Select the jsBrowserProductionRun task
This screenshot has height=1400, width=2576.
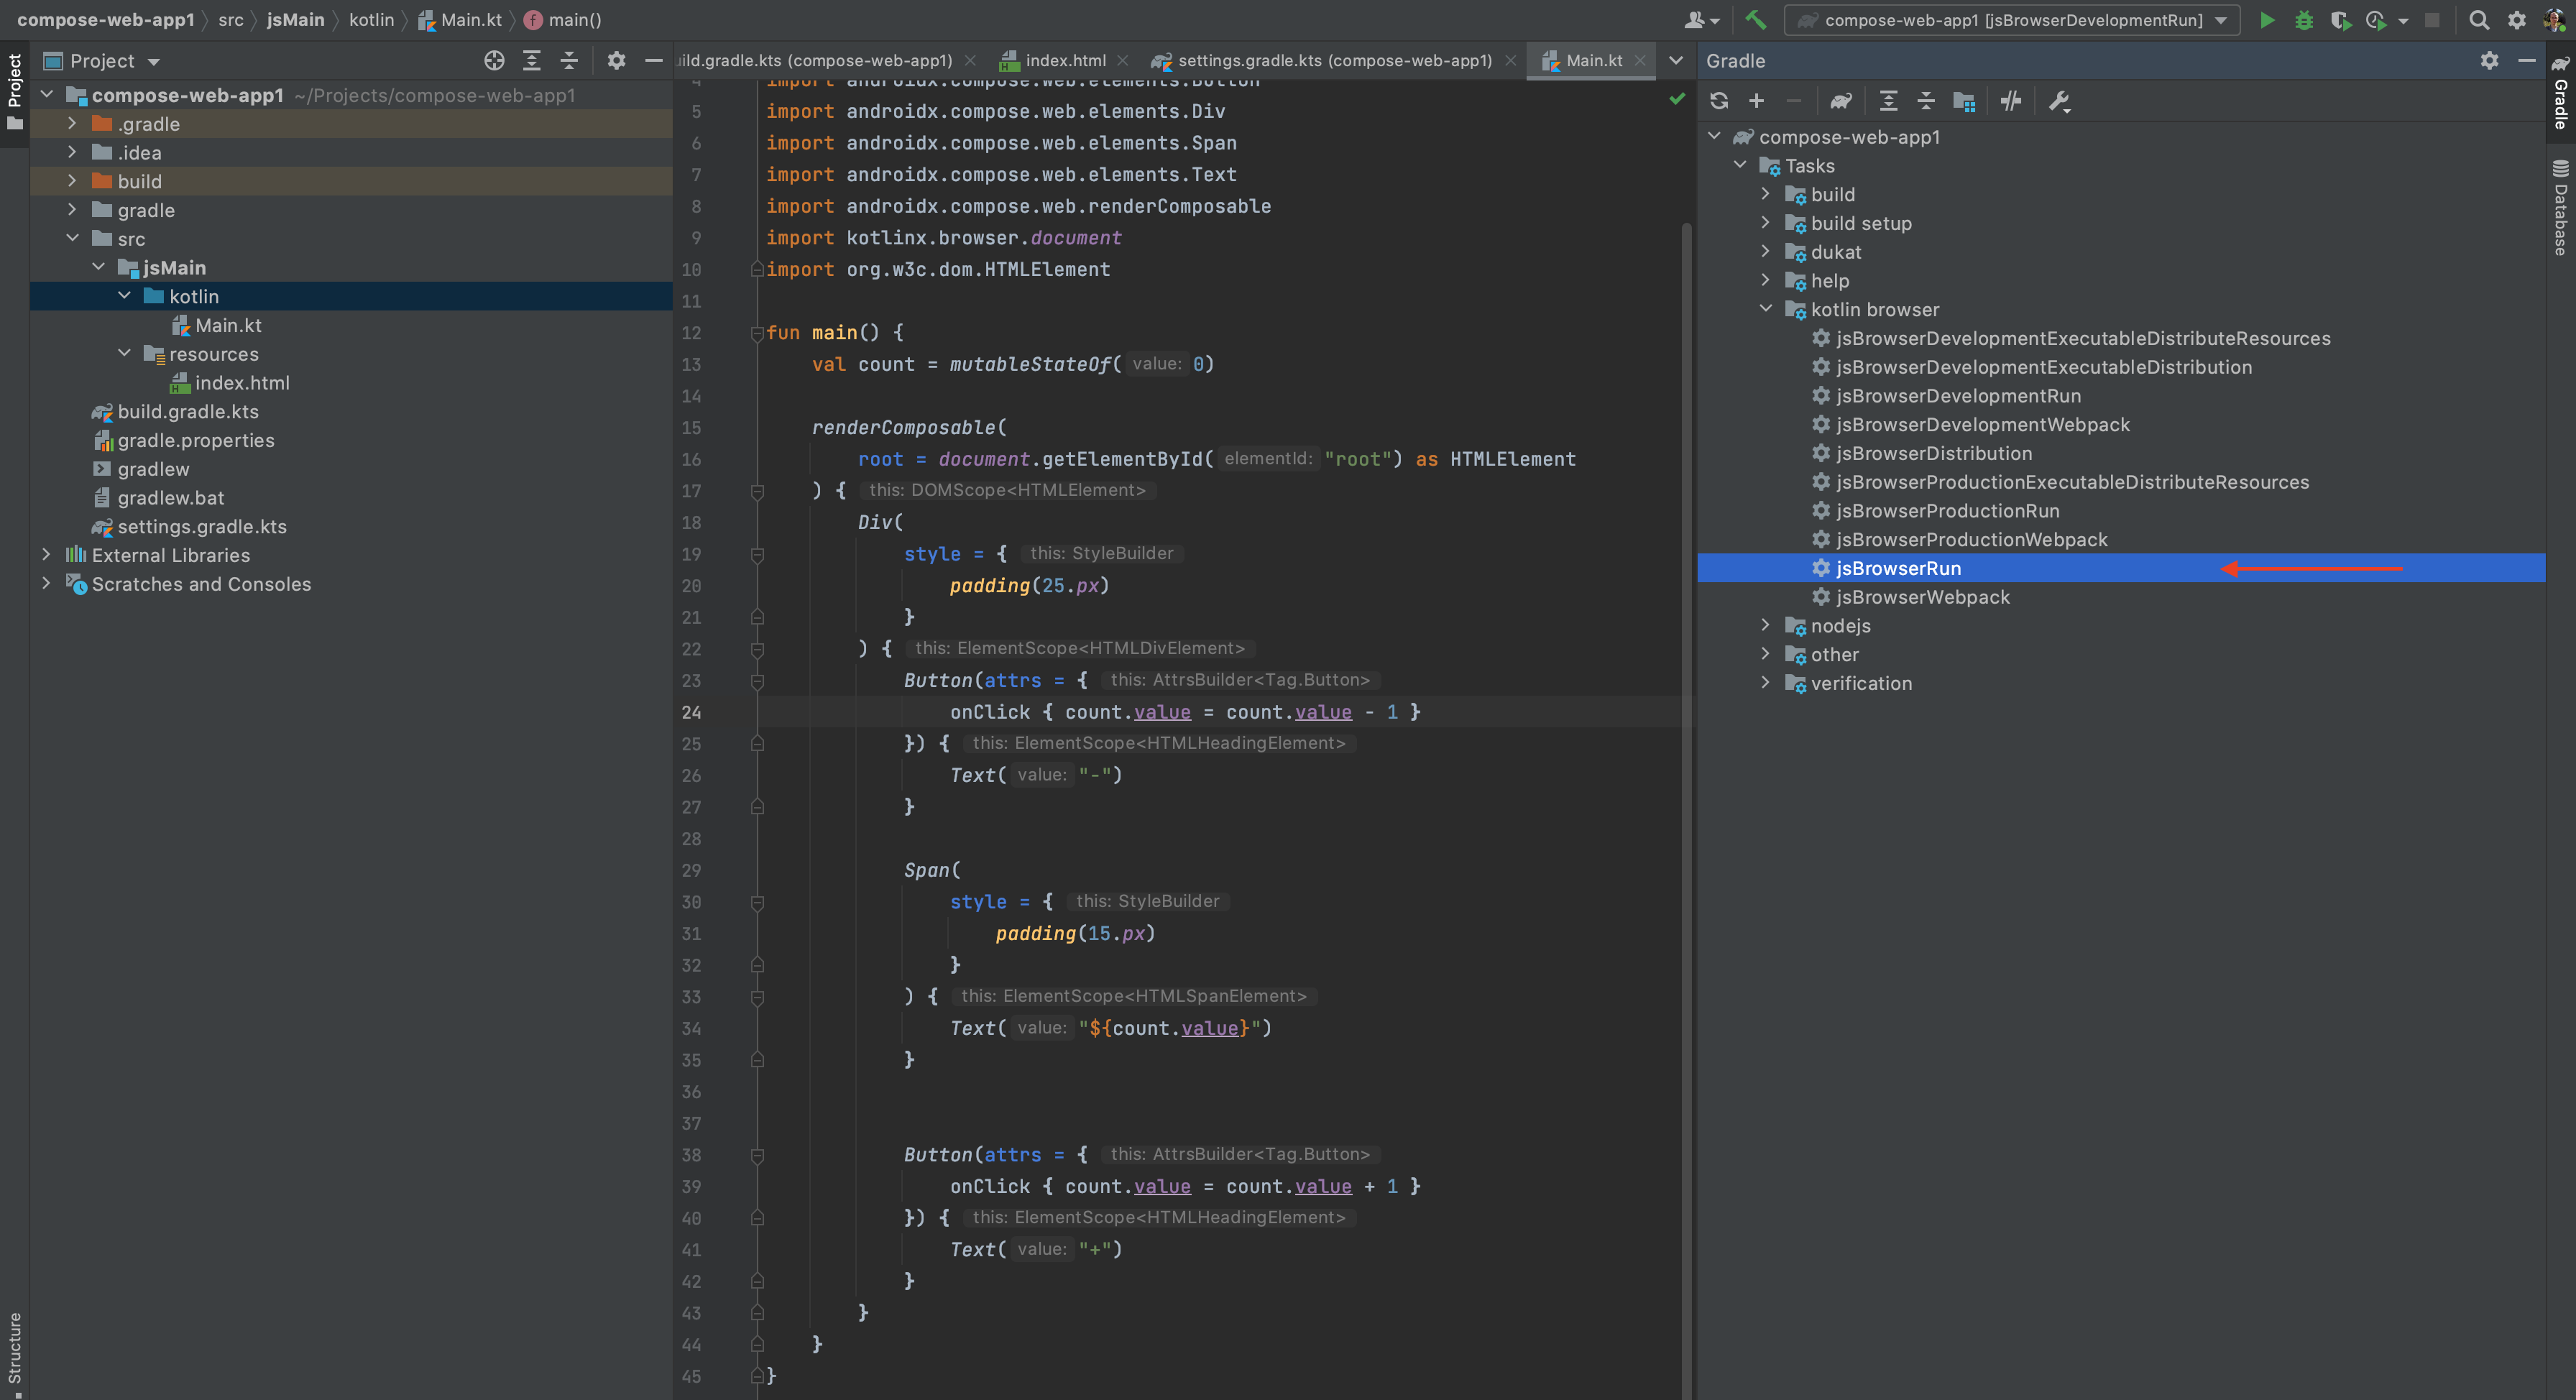coord(1947,511)
